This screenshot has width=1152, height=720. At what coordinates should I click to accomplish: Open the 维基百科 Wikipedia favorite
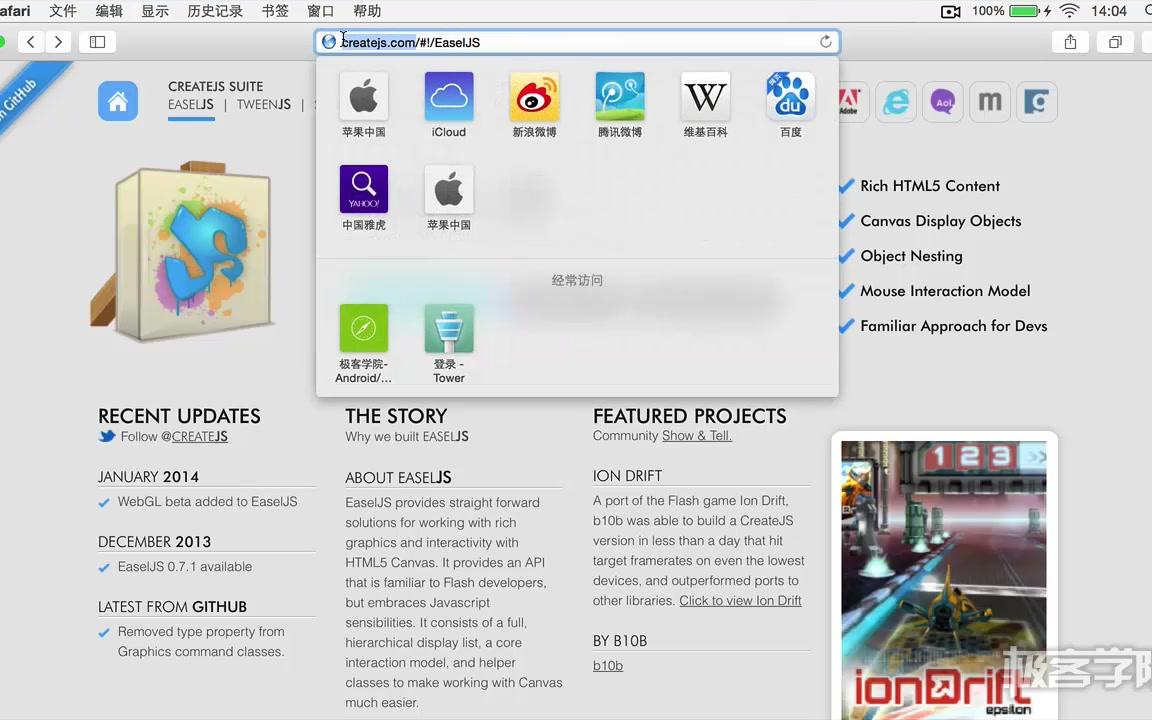pyautogui.click(x=705, y=104)
